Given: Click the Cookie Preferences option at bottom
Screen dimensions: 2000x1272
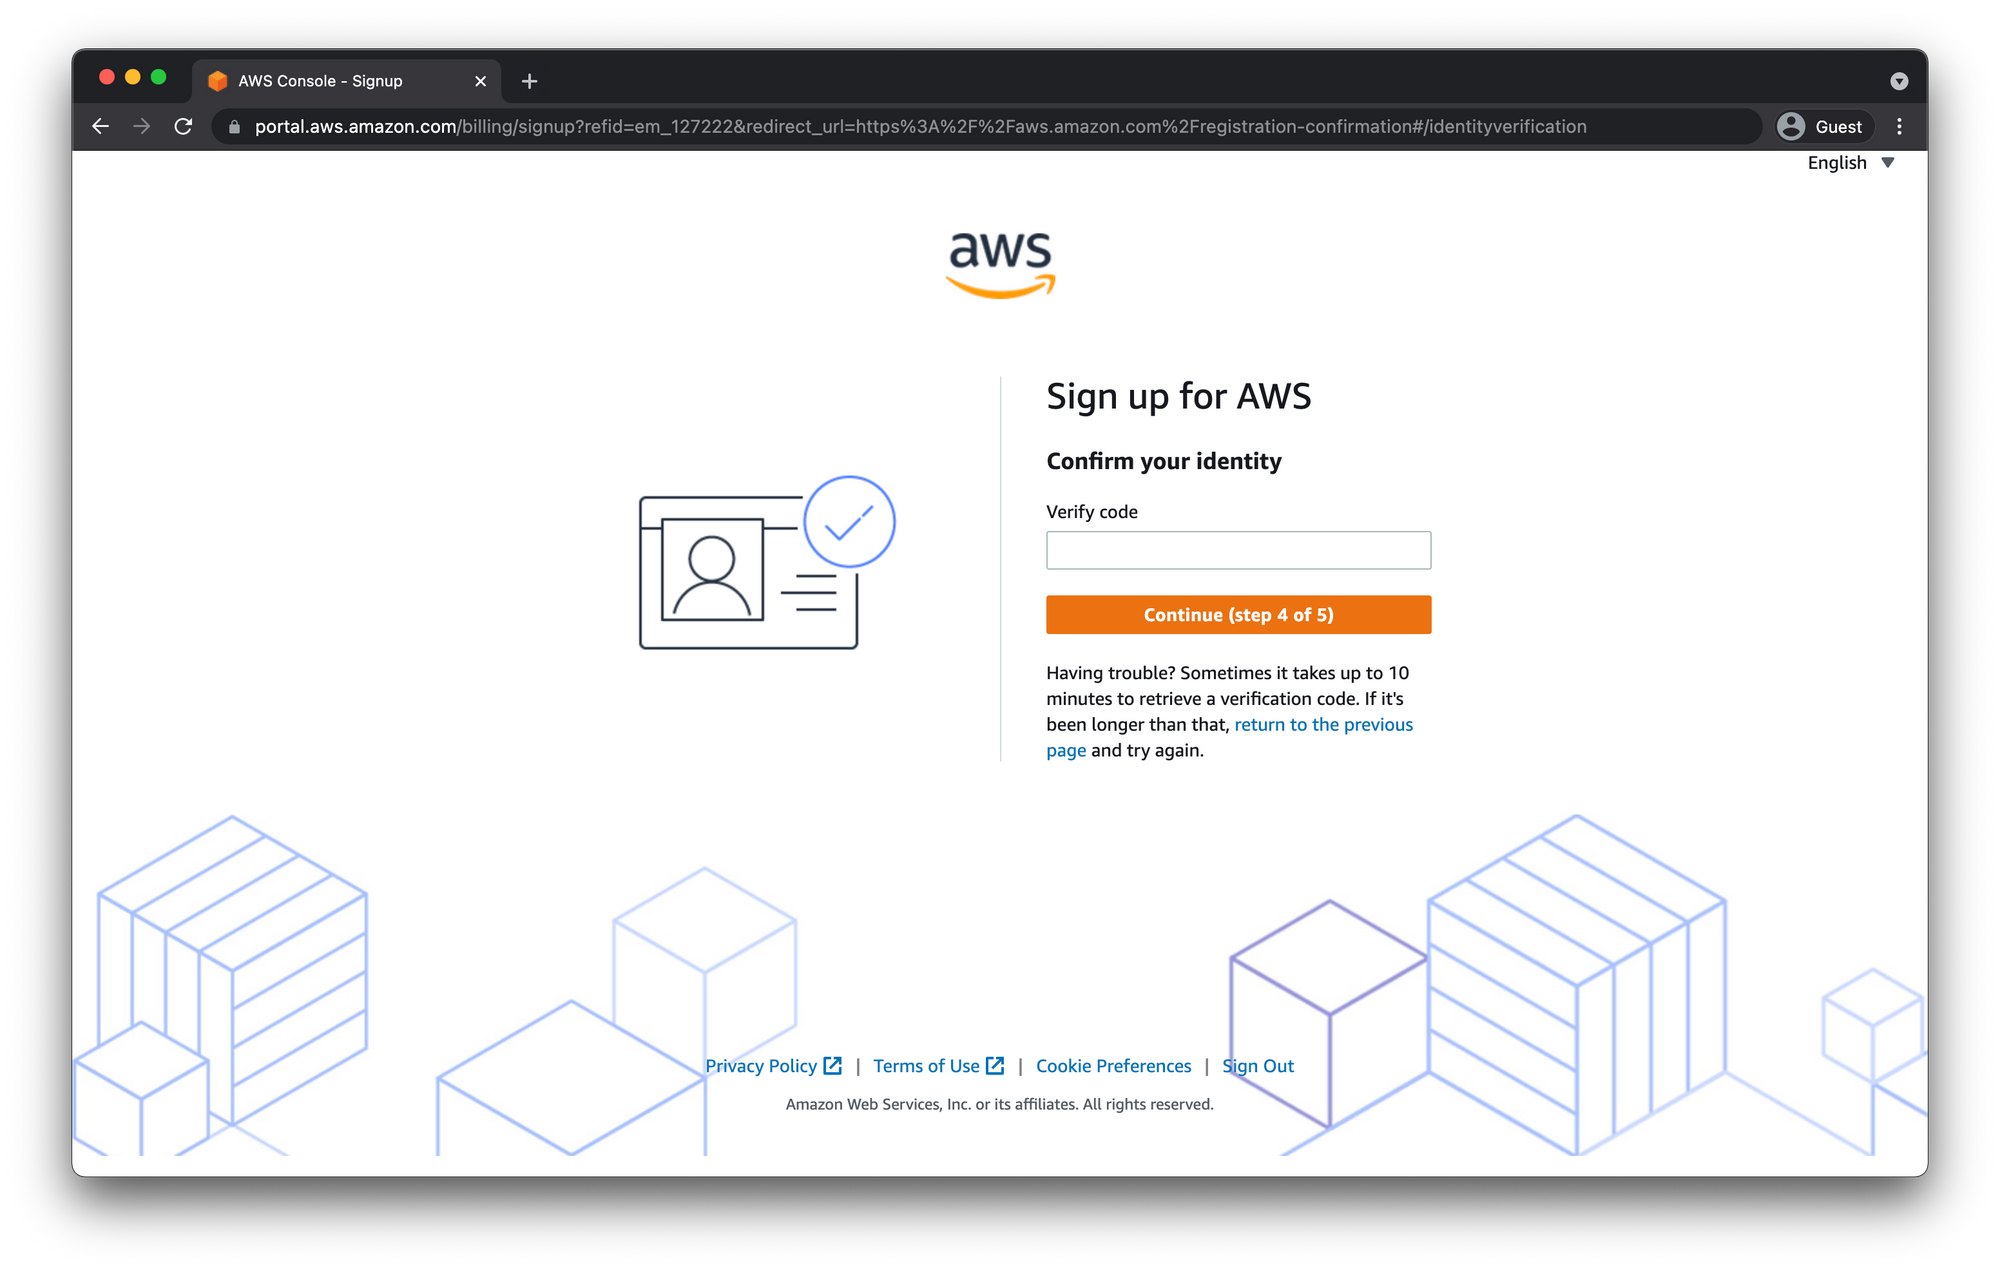Looking at the screenshot, I should [x=1112, y=1065].
